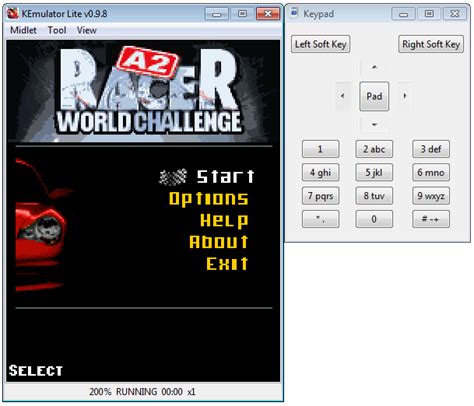Select About in the game menu
Screen dimensions: 474x406
[219, 242]
